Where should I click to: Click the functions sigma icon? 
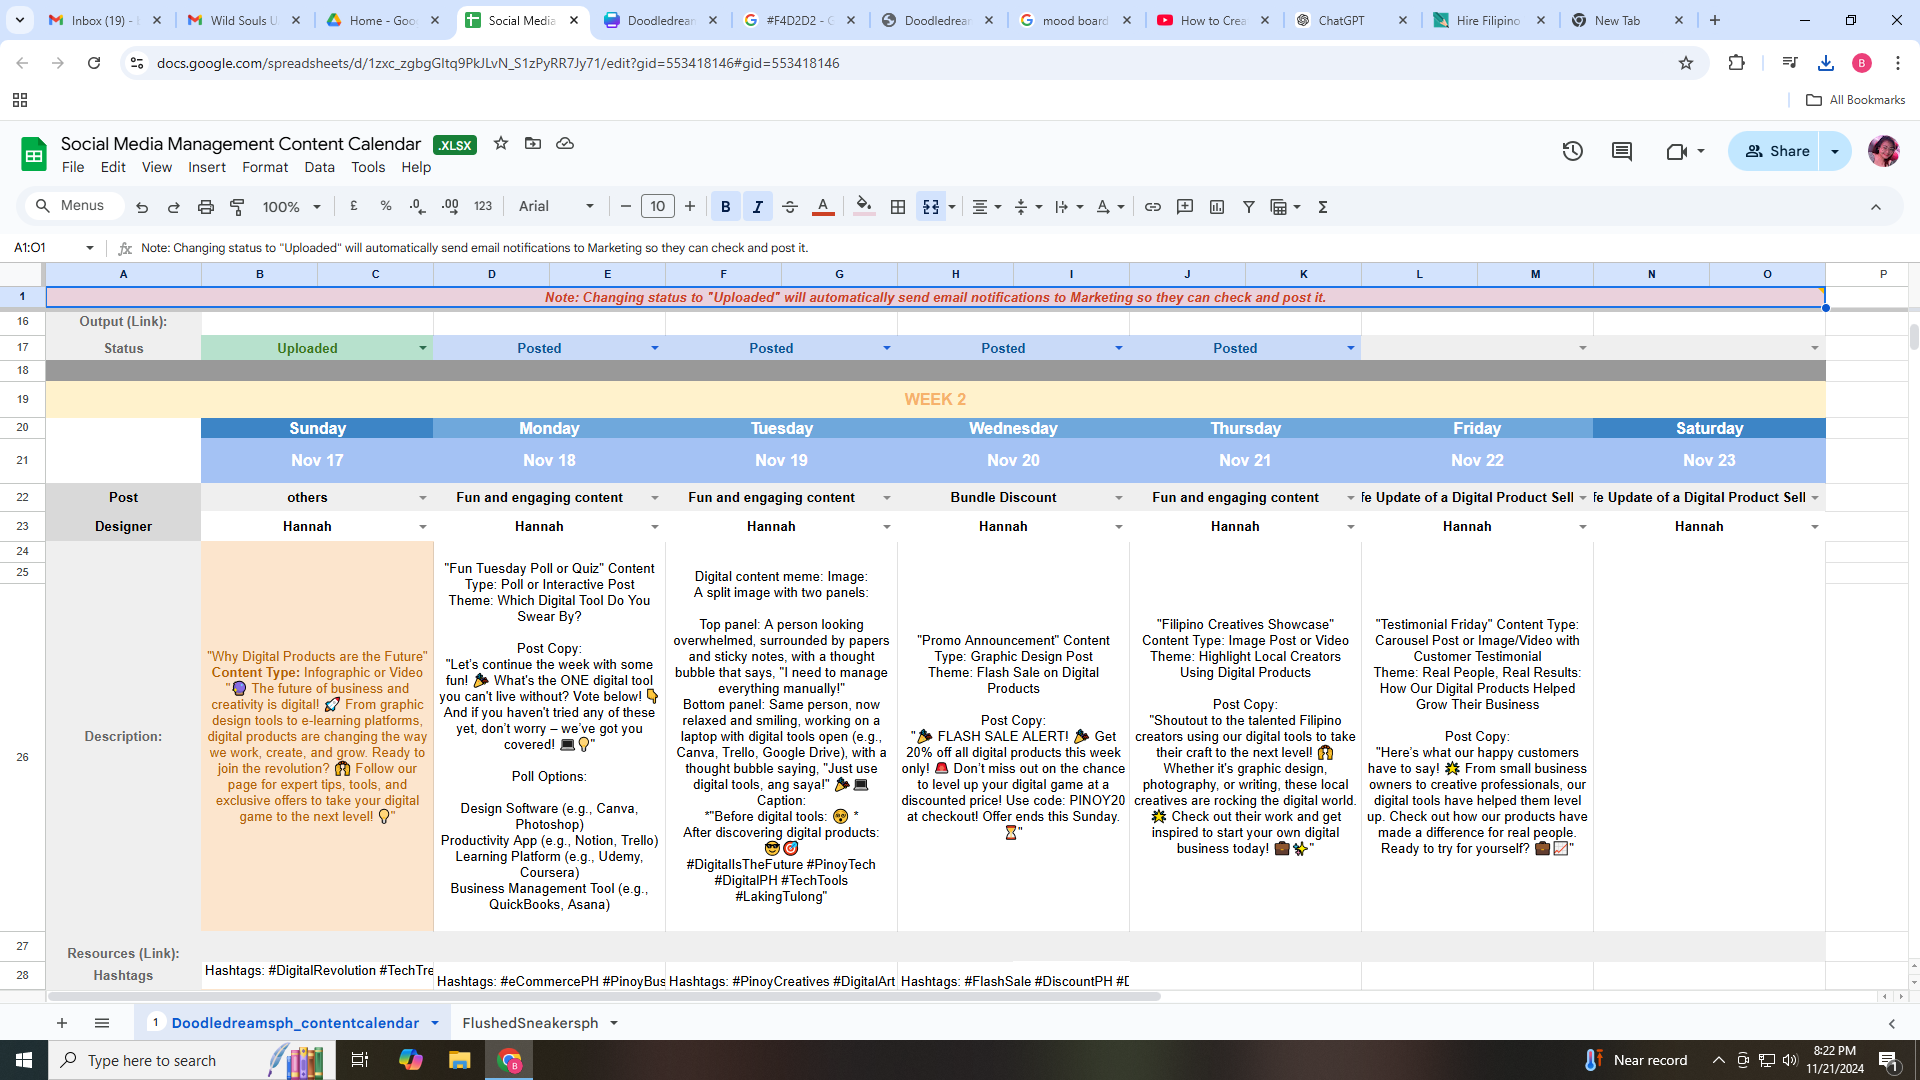point(1323,207)
